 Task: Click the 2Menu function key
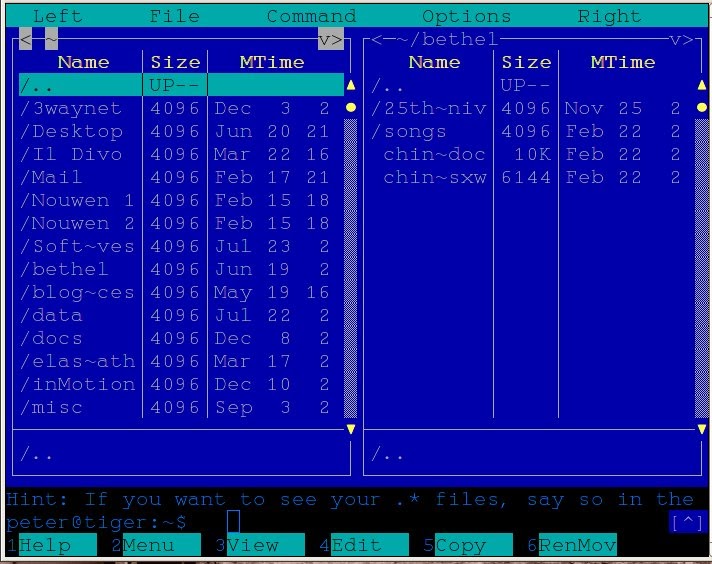tap(156, 545)
